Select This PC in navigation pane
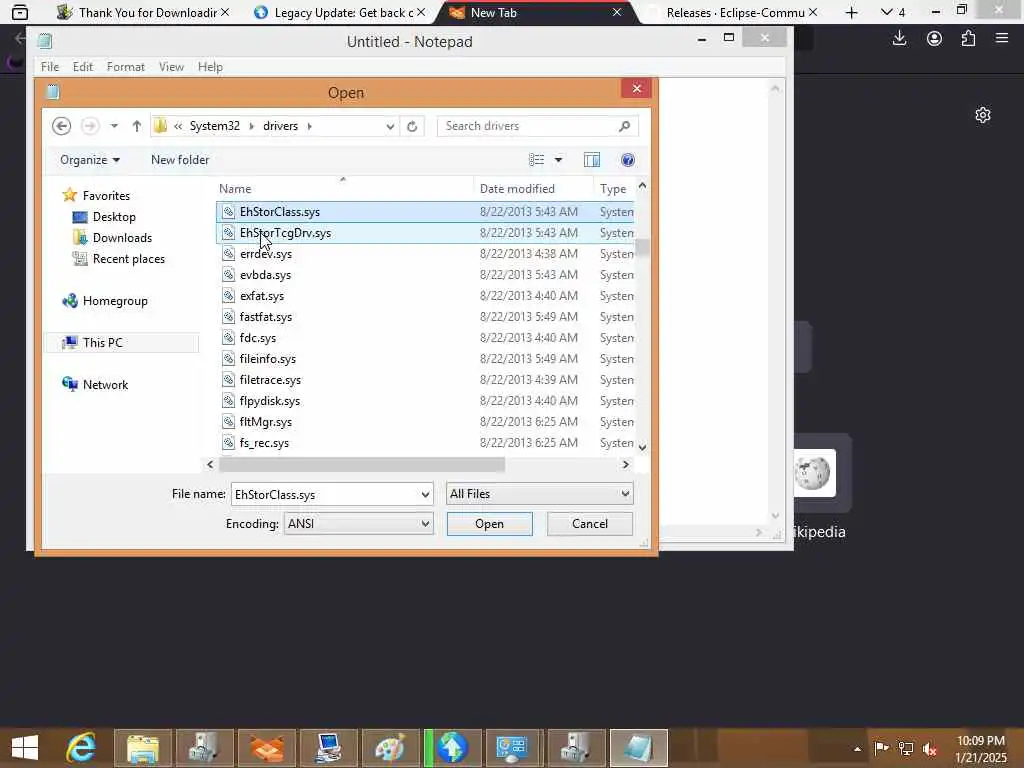The height and width of the screenshot is (768, 1024). [x=121, y=343]
